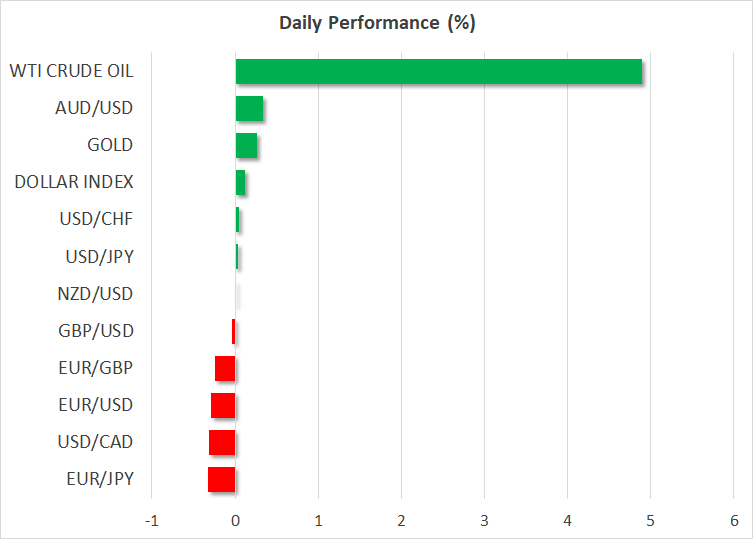The width and height of the screenshot is (753, 539).
Task: Select the AUD/USD category label
Action: tap(94, 108)
